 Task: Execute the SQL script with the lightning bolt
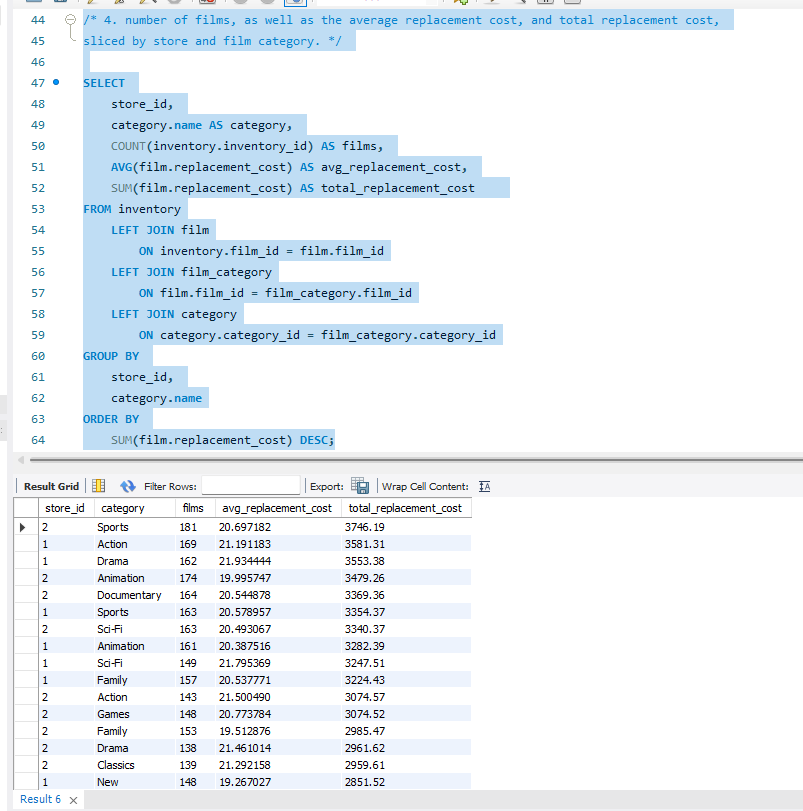(90, 5)
